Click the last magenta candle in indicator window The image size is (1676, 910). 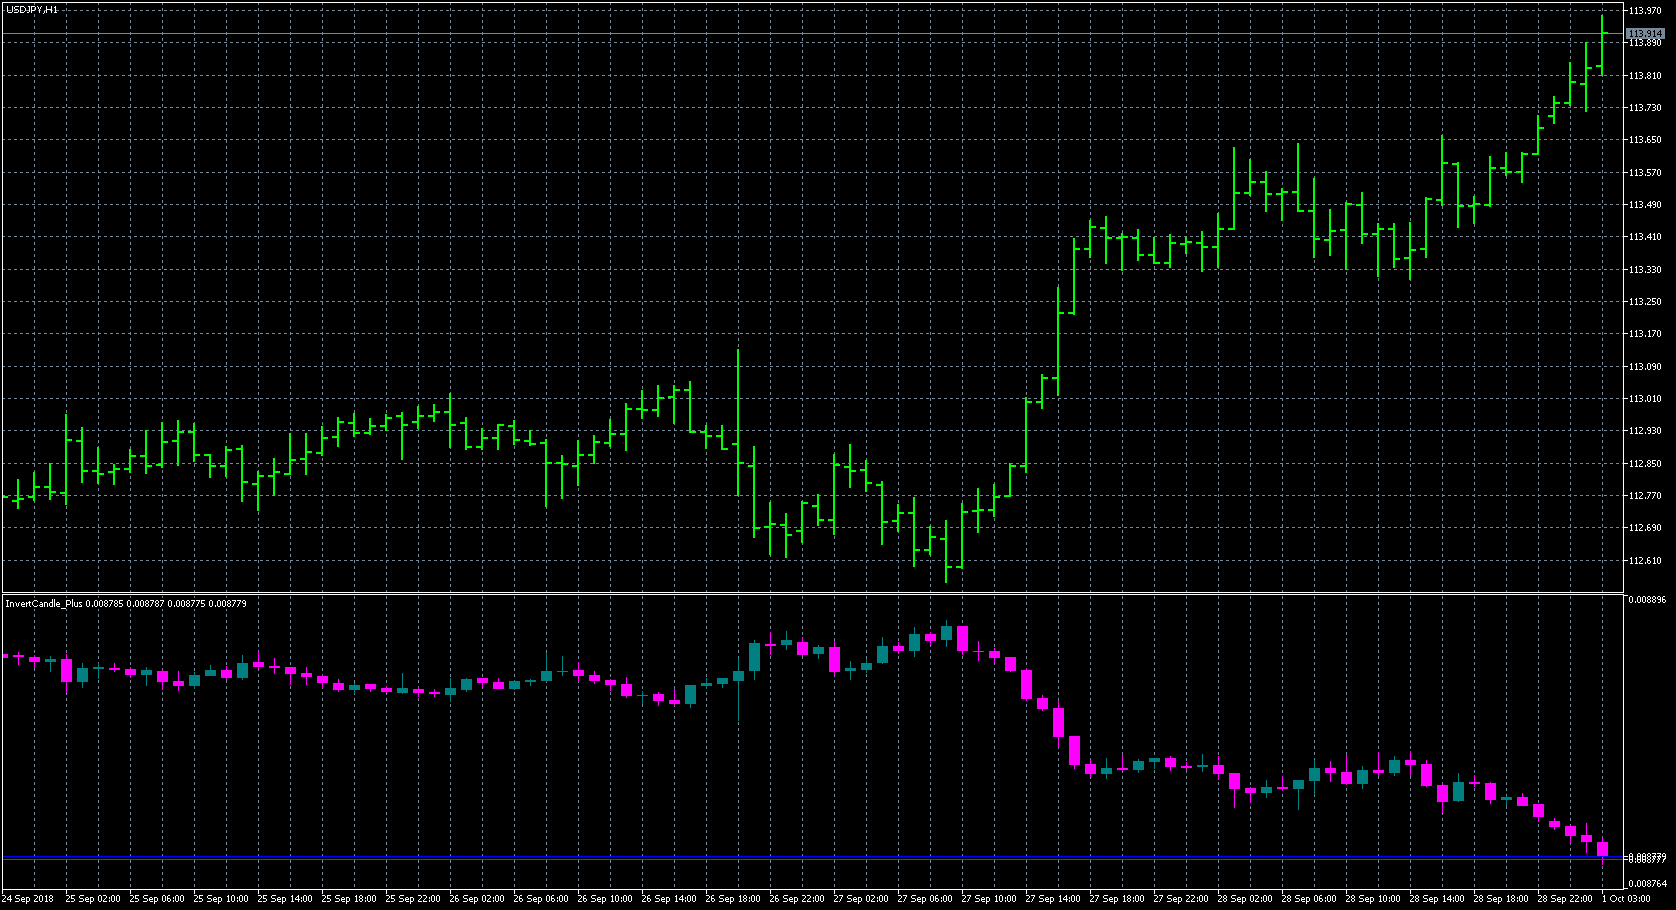[x=1602, y=849]
